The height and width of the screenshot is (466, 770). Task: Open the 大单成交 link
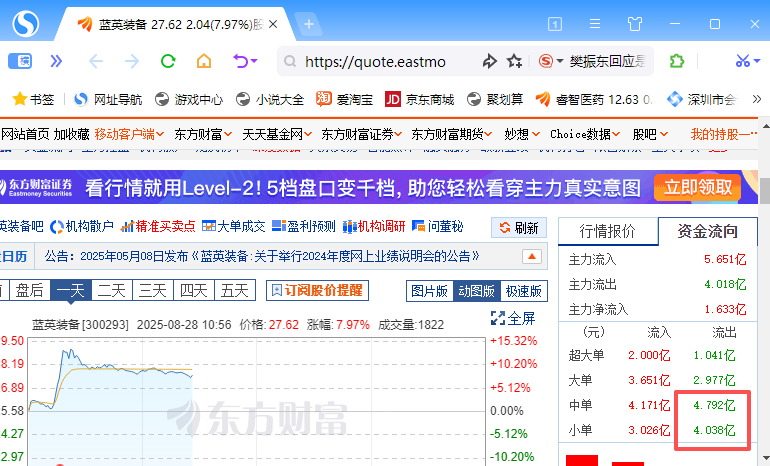pos(234,226)
